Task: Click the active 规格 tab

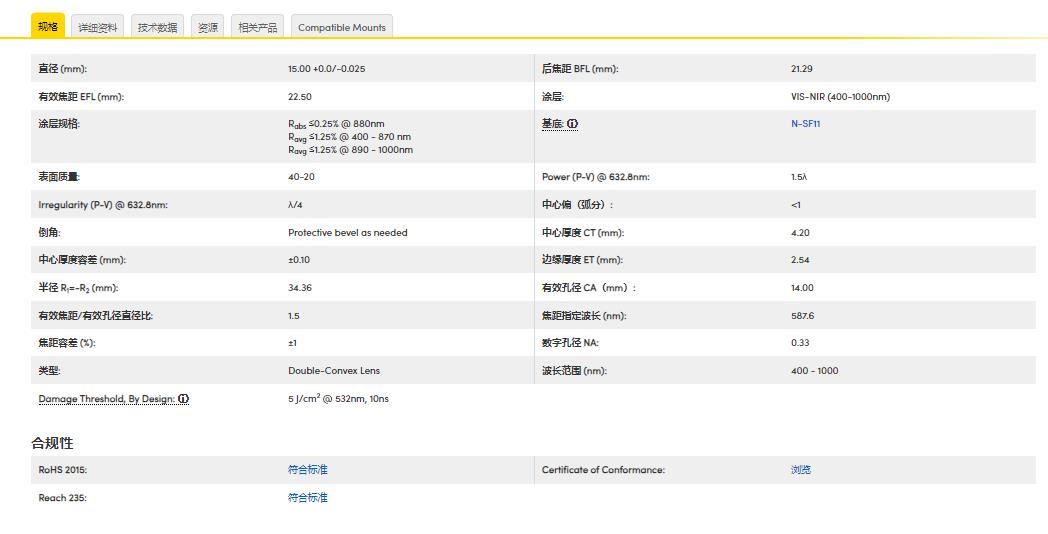Action: 48,26
